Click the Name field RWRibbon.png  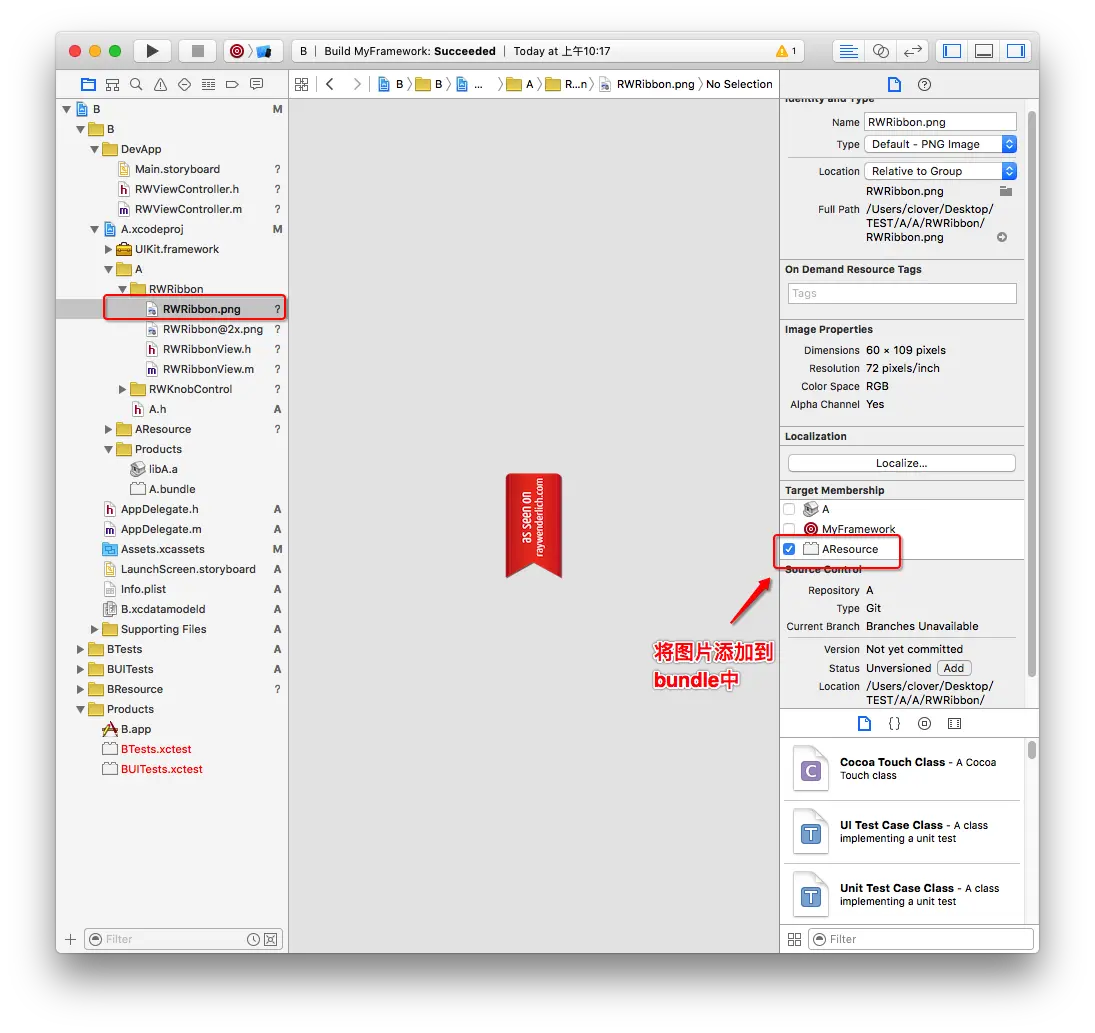point(940,122)
